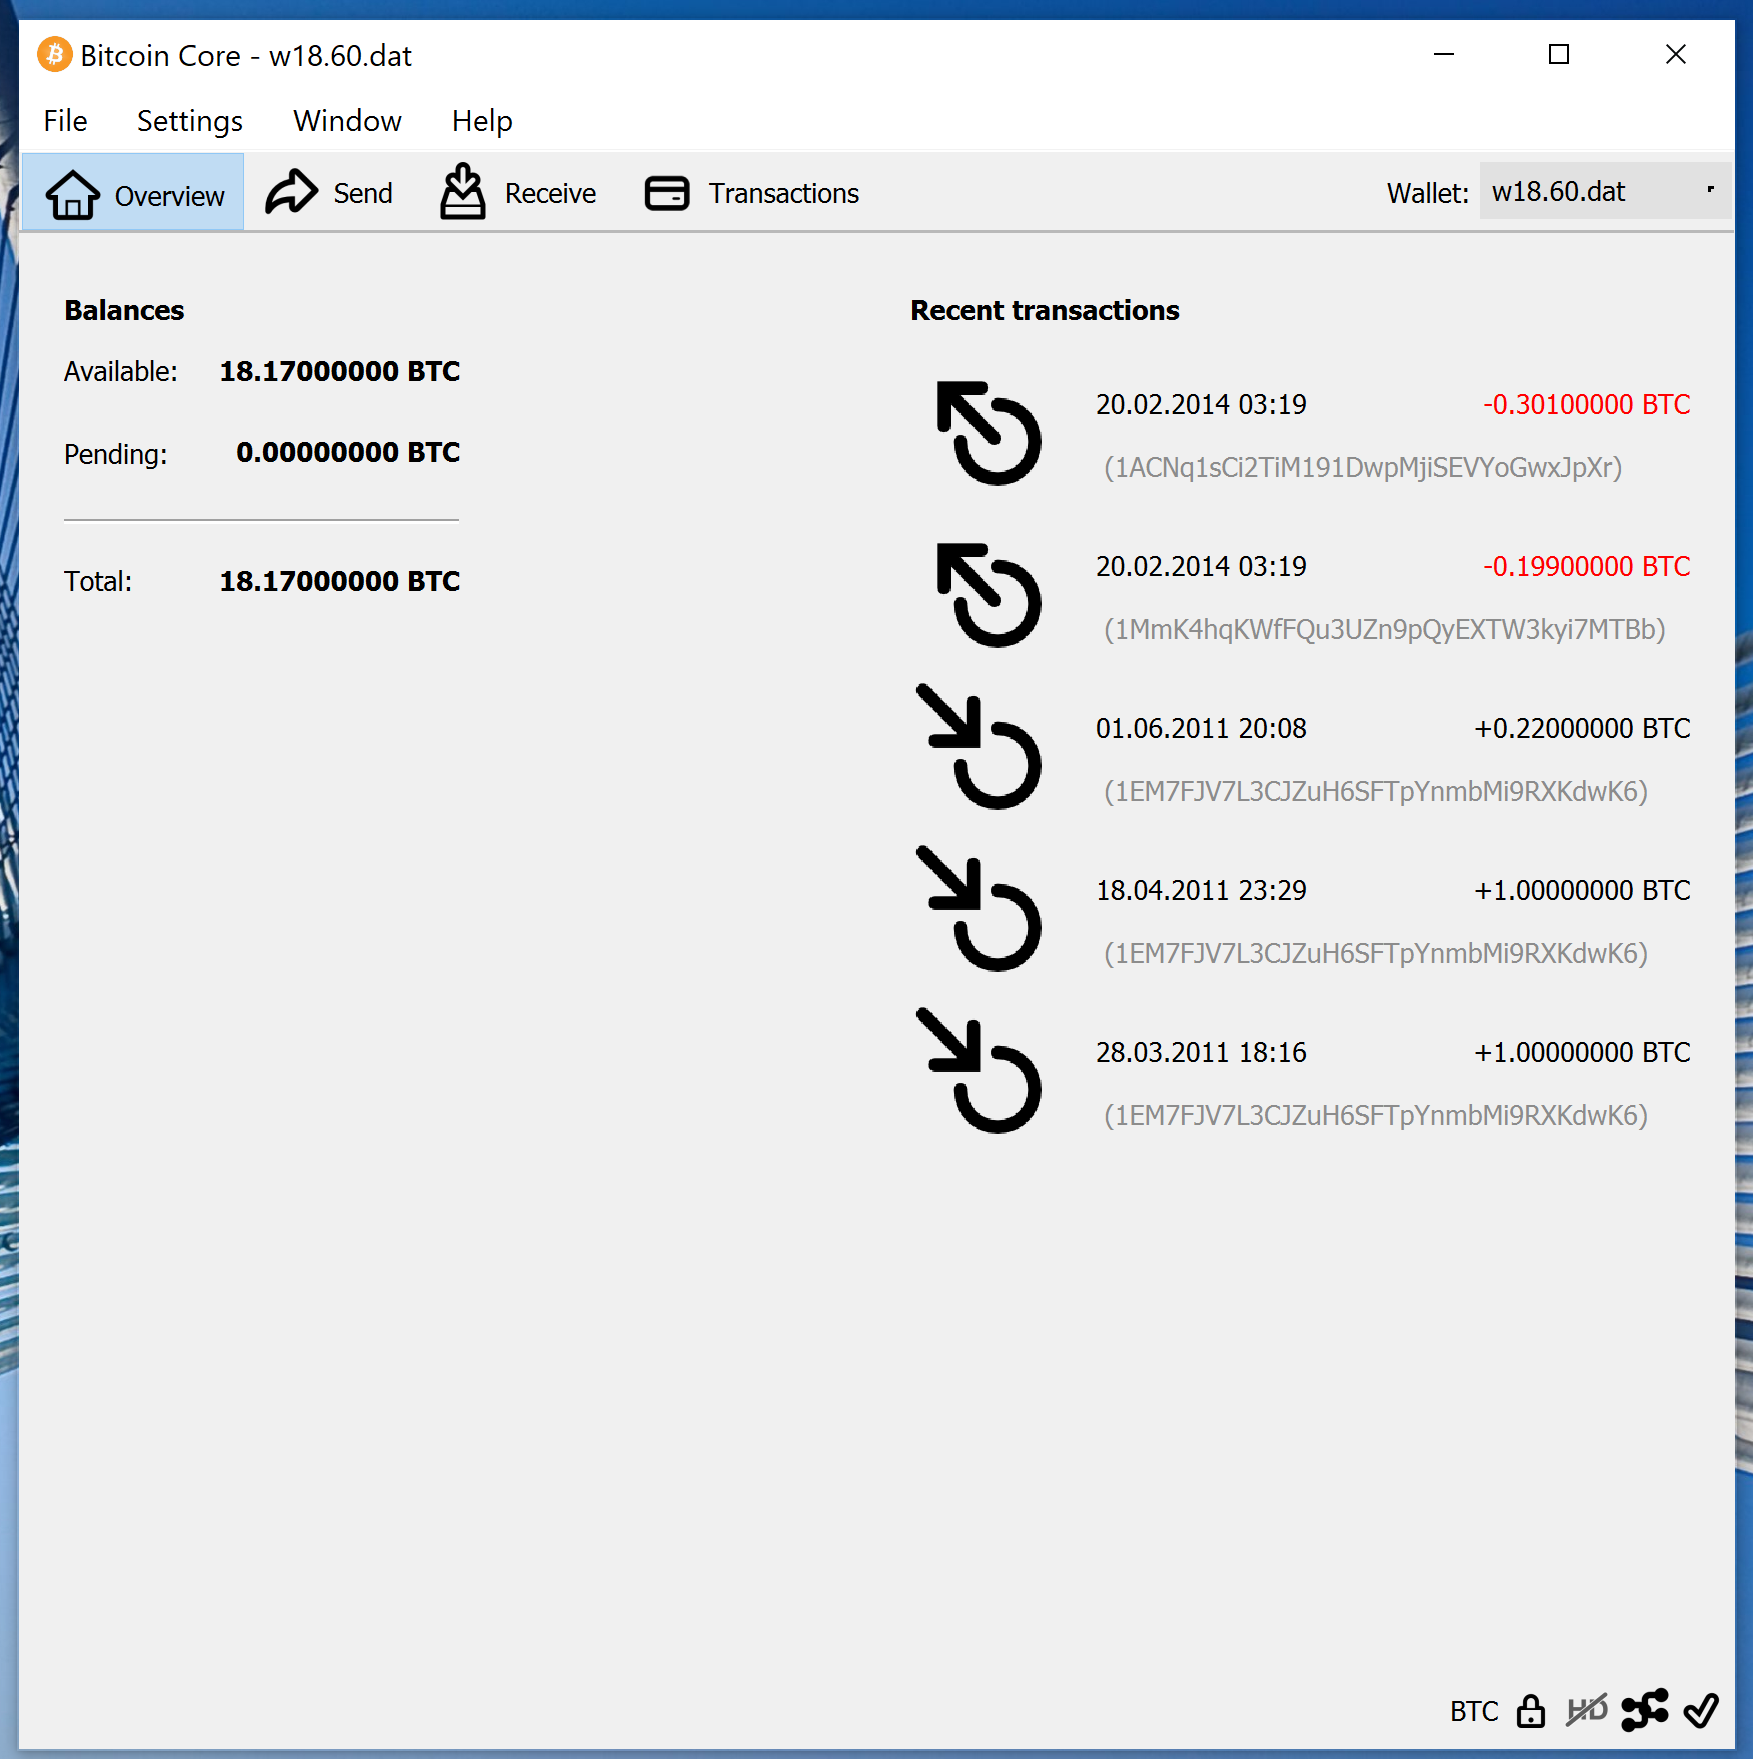The height and width of the screenshot is (1759, 1753).
Task: Open the Settings menu
Action: pos(189,121)
